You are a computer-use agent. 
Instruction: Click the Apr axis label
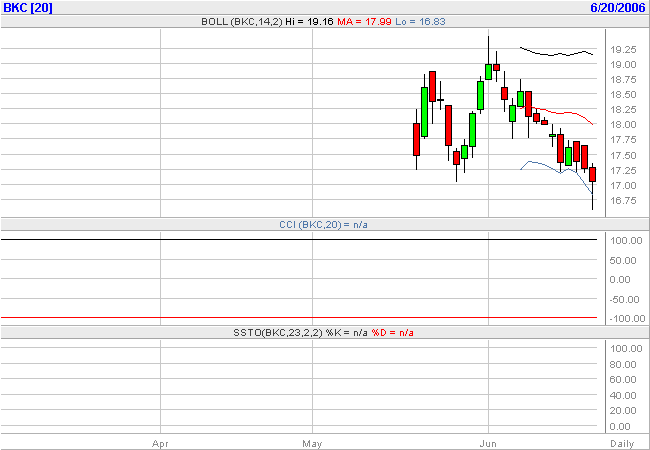[160, 444]
